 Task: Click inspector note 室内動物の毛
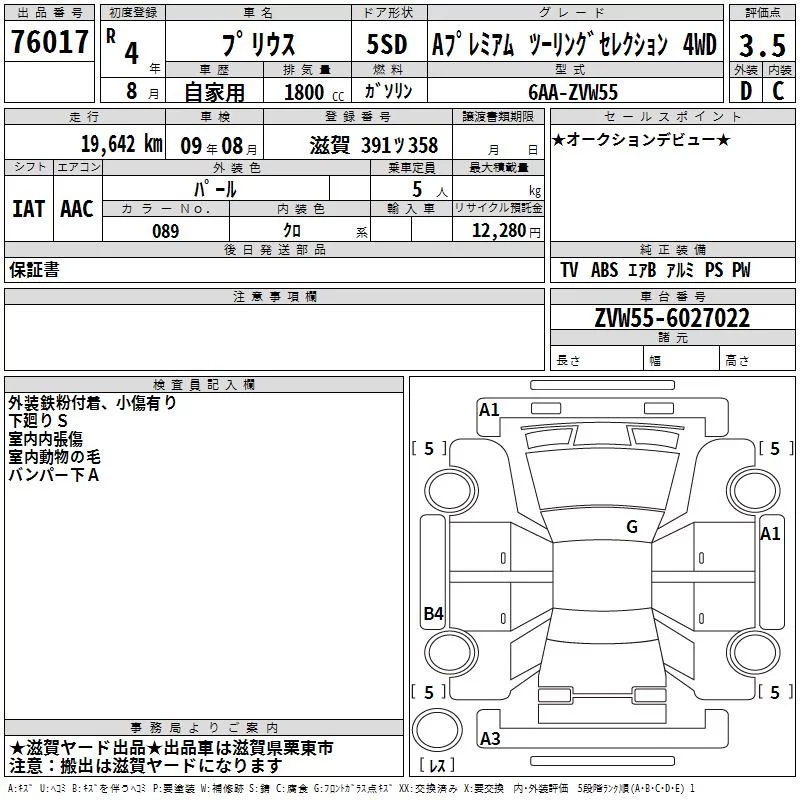pos(54,457)
